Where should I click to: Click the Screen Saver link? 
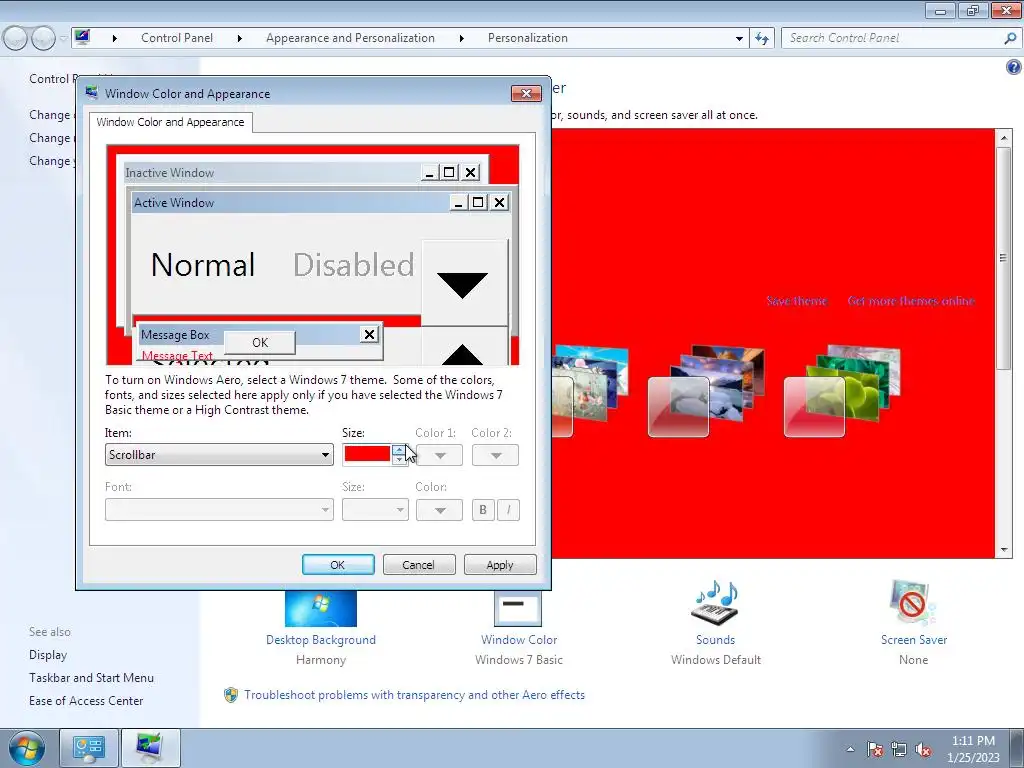pyautogui.click(x=914, y=640)
